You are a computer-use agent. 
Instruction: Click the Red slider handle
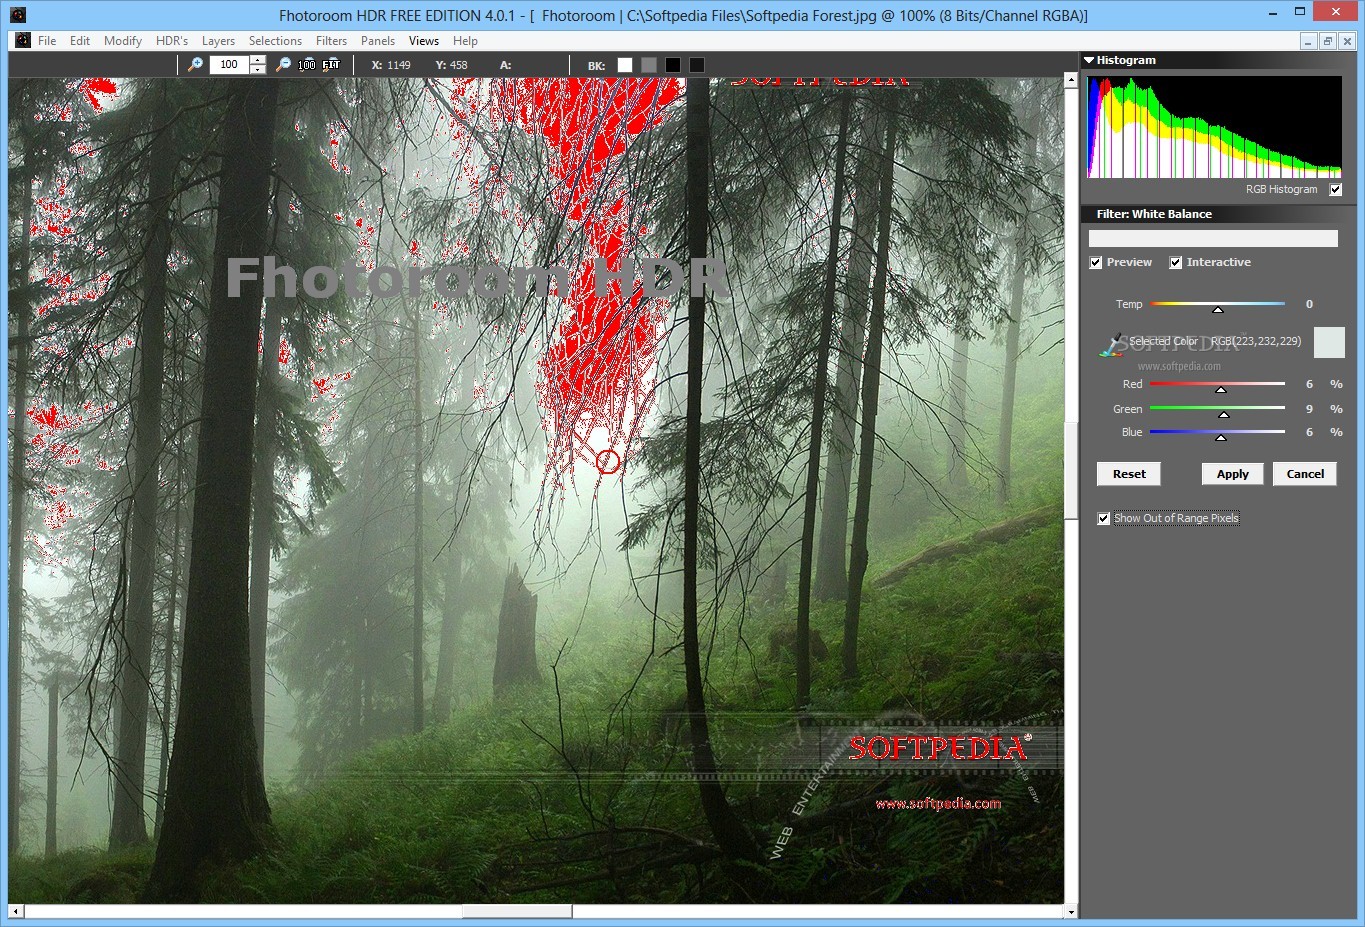pyautogui.click(x=1221, y=389)
